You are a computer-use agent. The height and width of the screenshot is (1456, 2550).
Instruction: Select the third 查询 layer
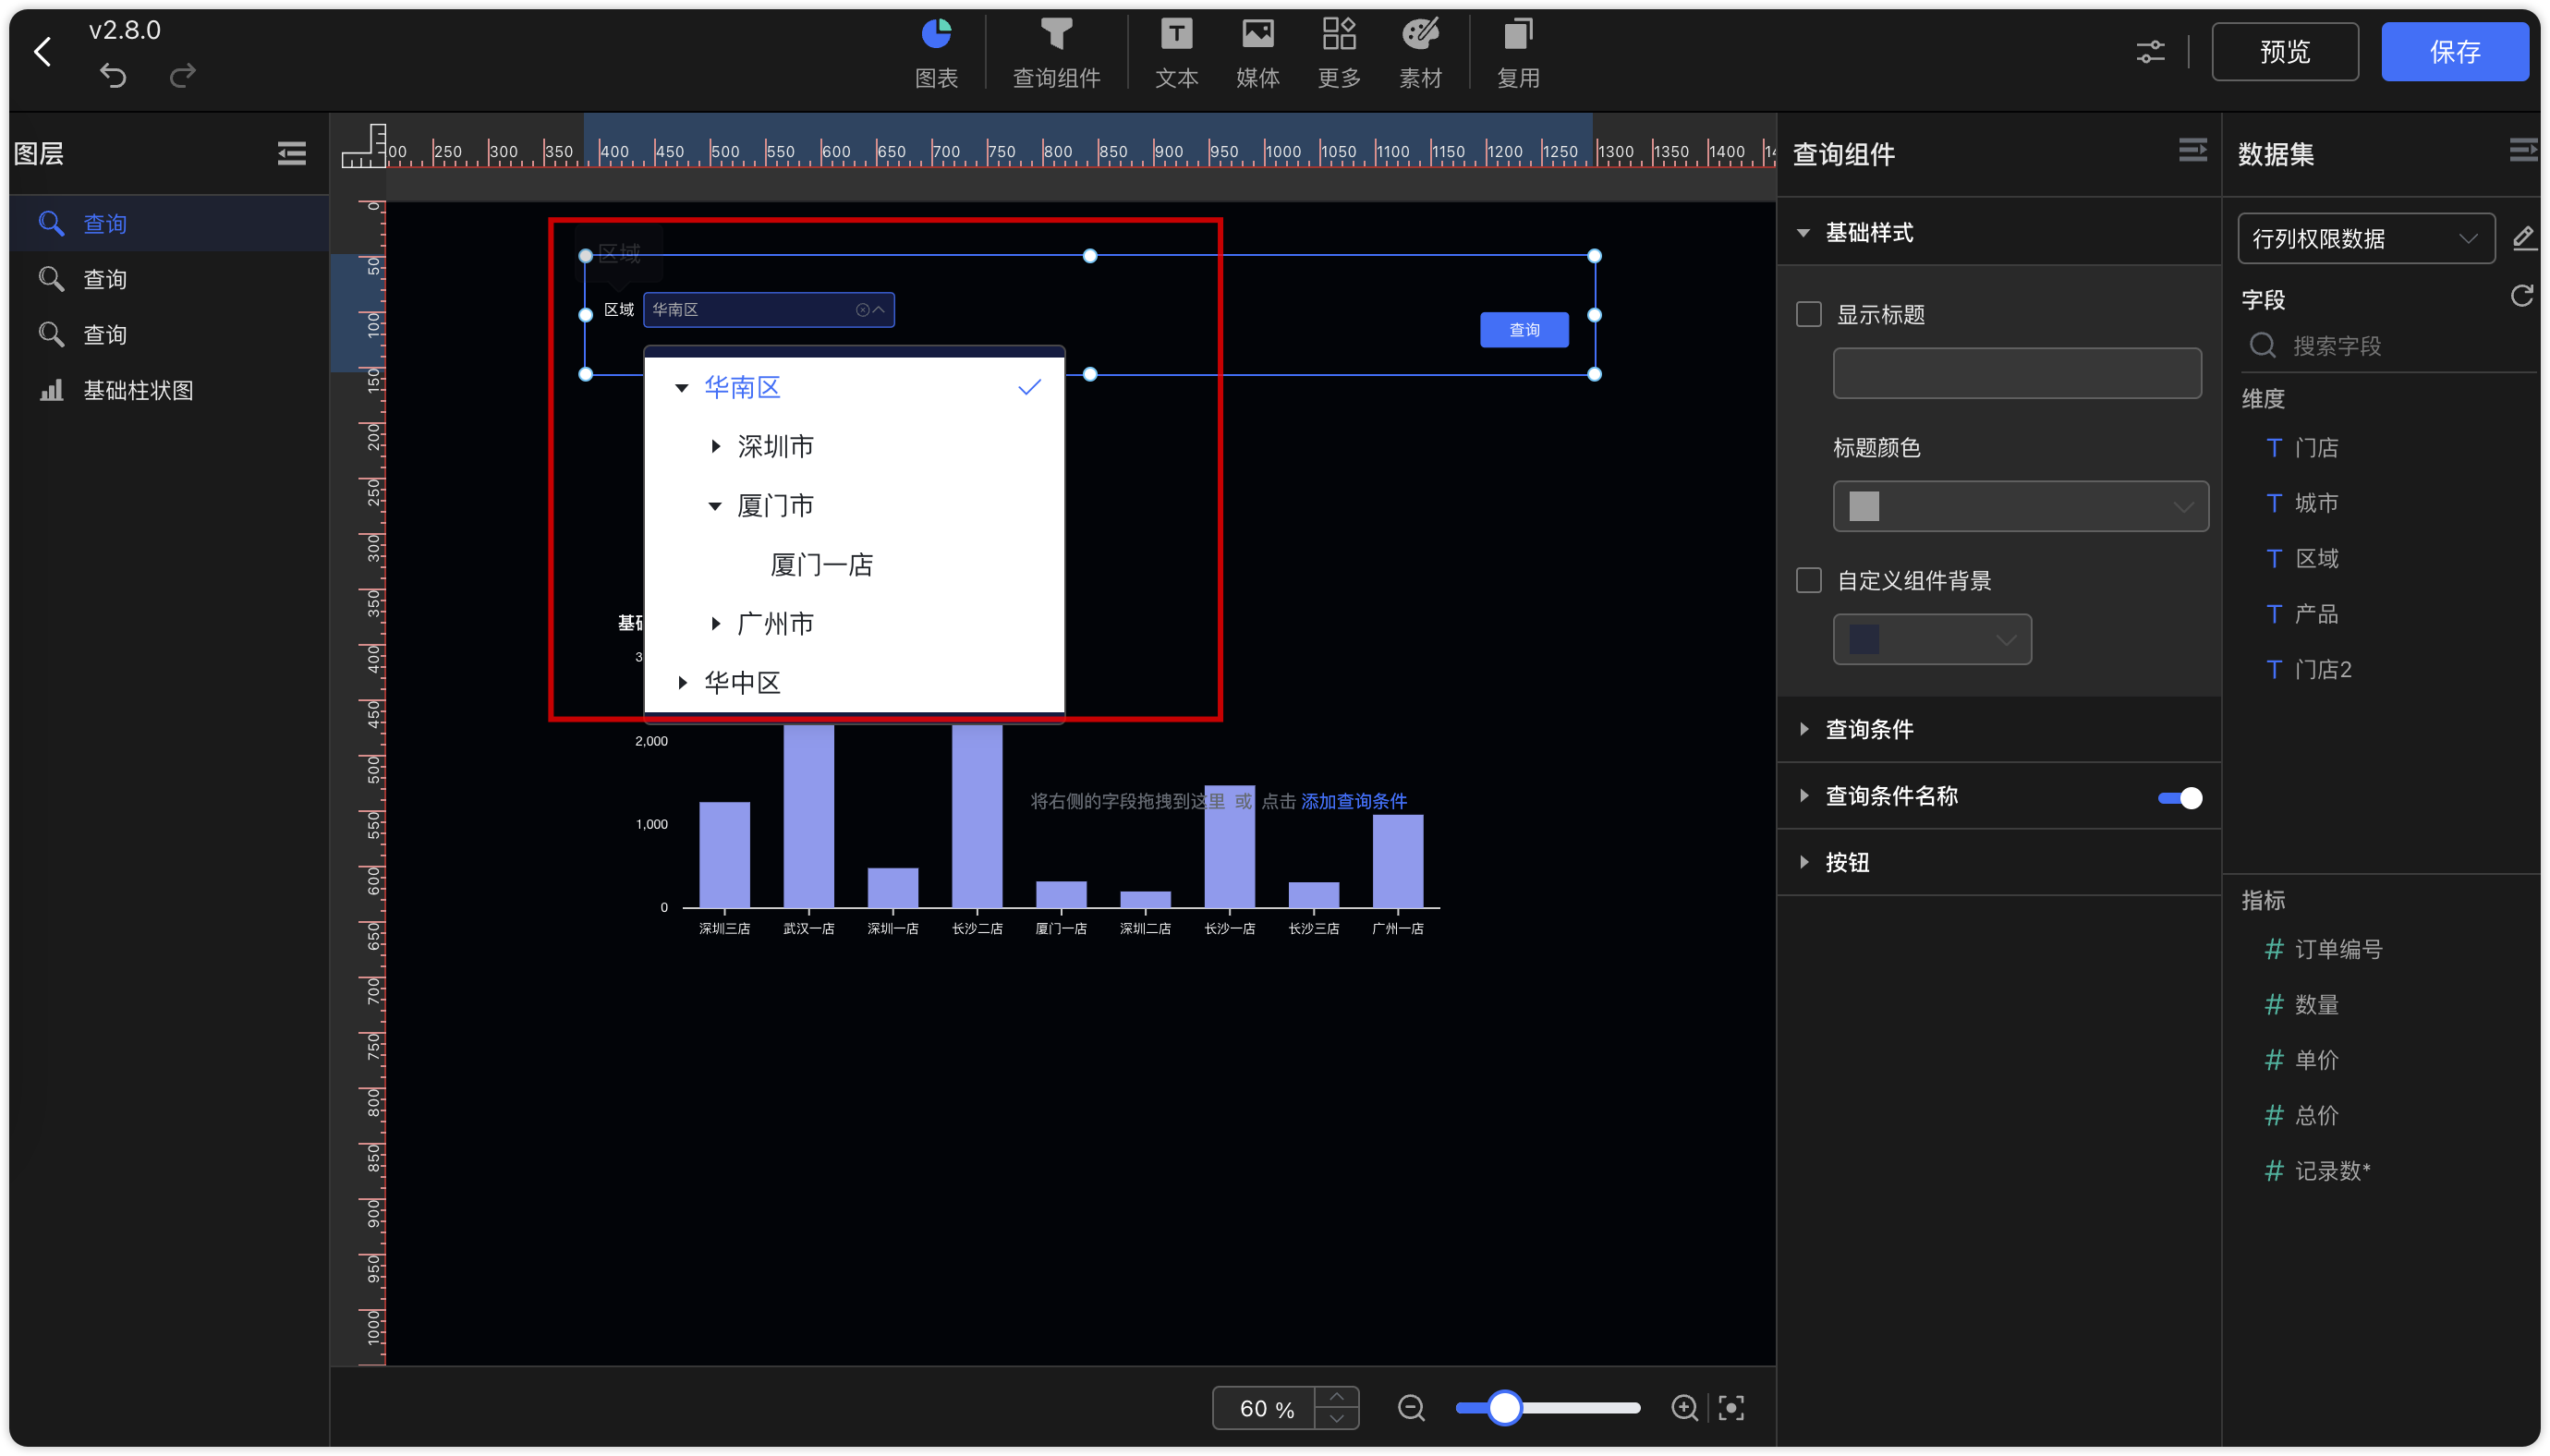[168, 334]
